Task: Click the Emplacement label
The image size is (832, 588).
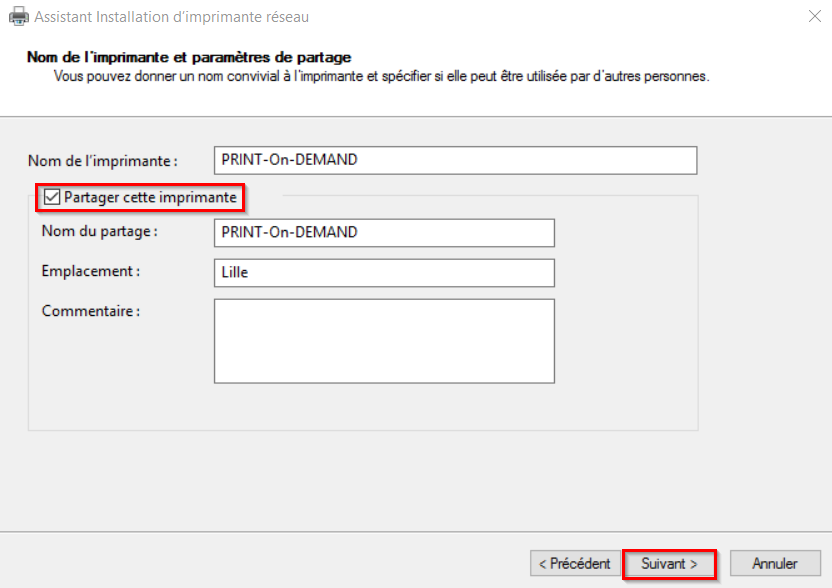Action: pyautogui.click(x=91, y=271)
